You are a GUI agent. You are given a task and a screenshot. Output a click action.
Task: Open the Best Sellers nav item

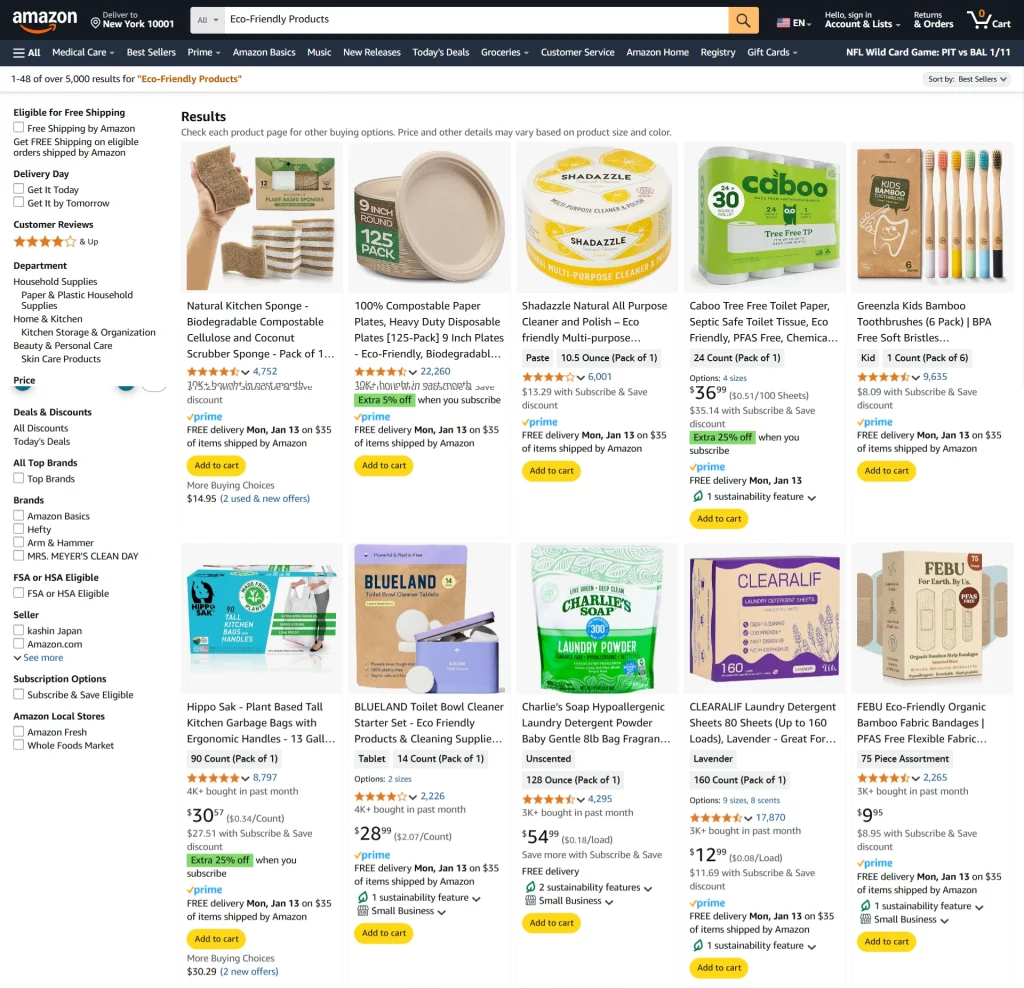tap(151, 52)
